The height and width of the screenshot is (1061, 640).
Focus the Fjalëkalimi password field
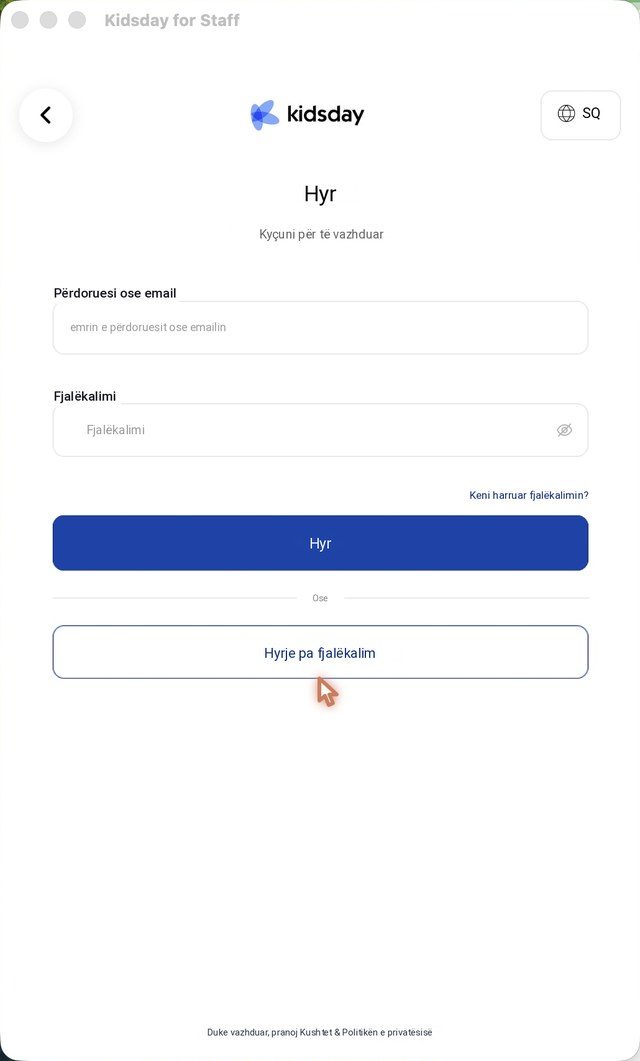pos(320,430)
